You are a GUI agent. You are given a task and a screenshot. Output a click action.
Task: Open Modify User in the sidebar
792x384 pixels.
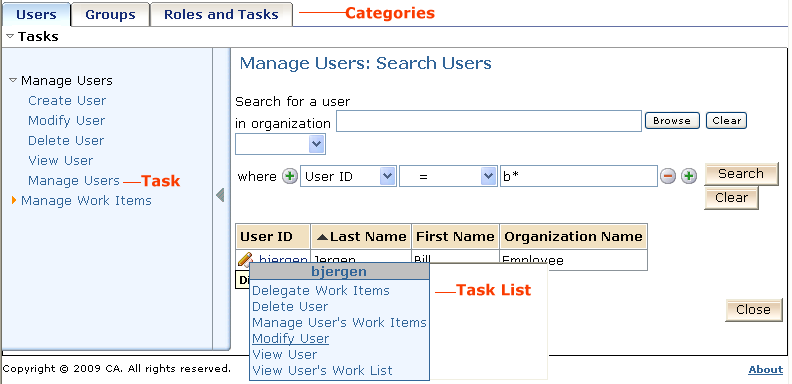(x=67, y=121)
